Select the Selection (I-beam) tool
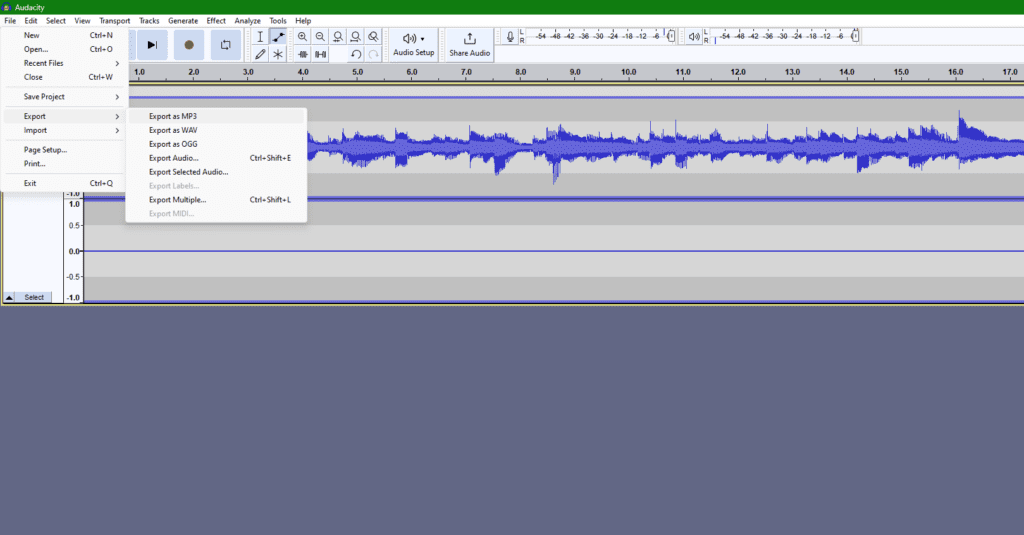 pyautogui.click(x=260, y=37)
